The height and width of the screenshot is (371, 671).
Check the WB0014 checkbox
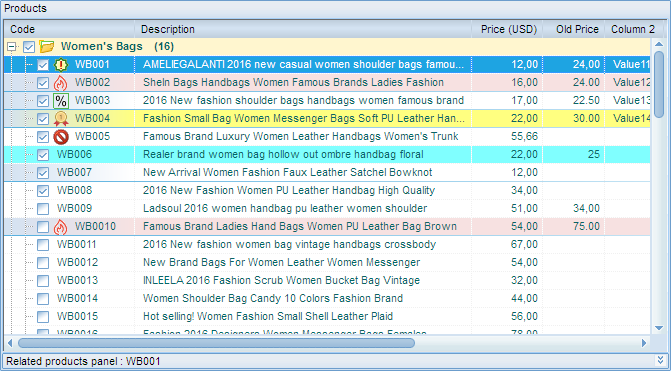pyautogui.click(x=43, y=298)
